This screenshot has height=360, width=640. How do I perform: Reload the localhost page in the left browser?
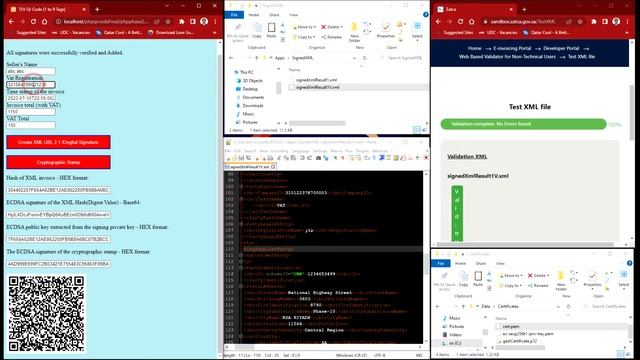[33, 21]
